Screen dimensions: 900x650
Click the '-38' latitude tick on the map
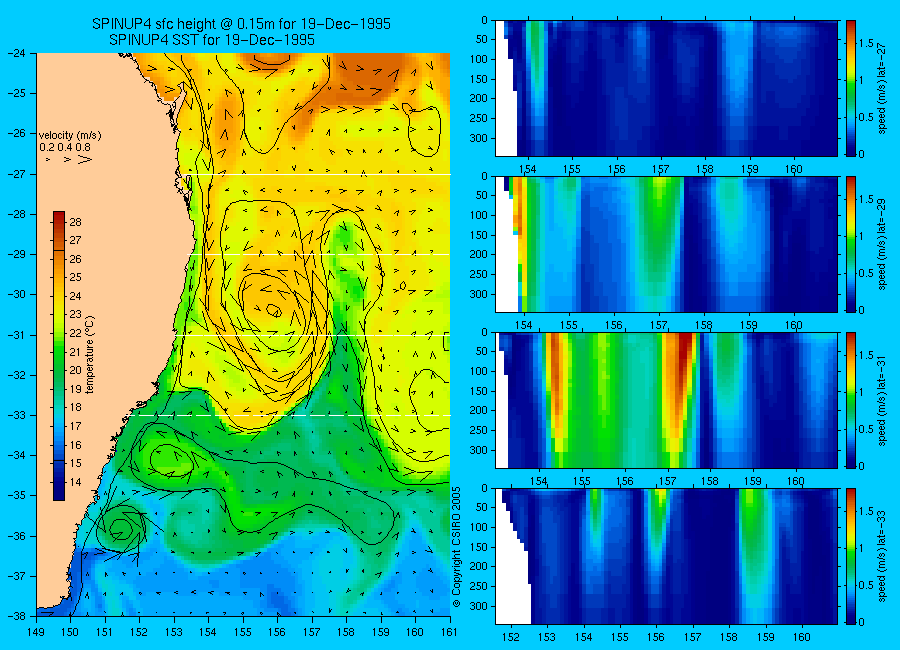tap(18, 616)
